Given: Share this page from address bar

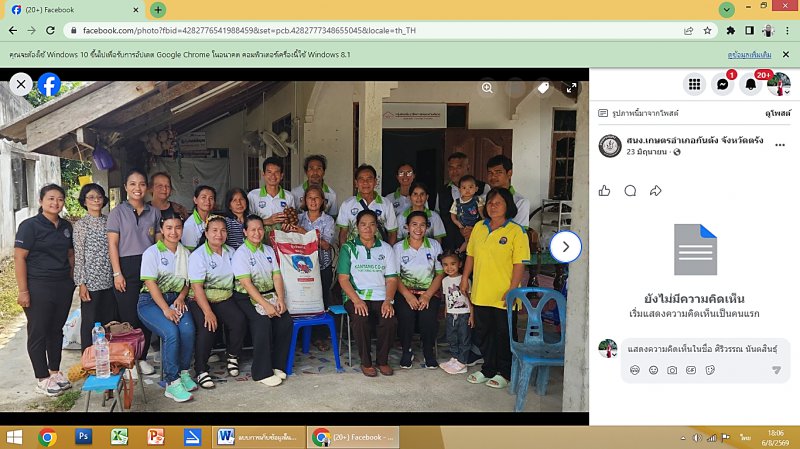Looking at the screenshot, I should coord(688,31).
